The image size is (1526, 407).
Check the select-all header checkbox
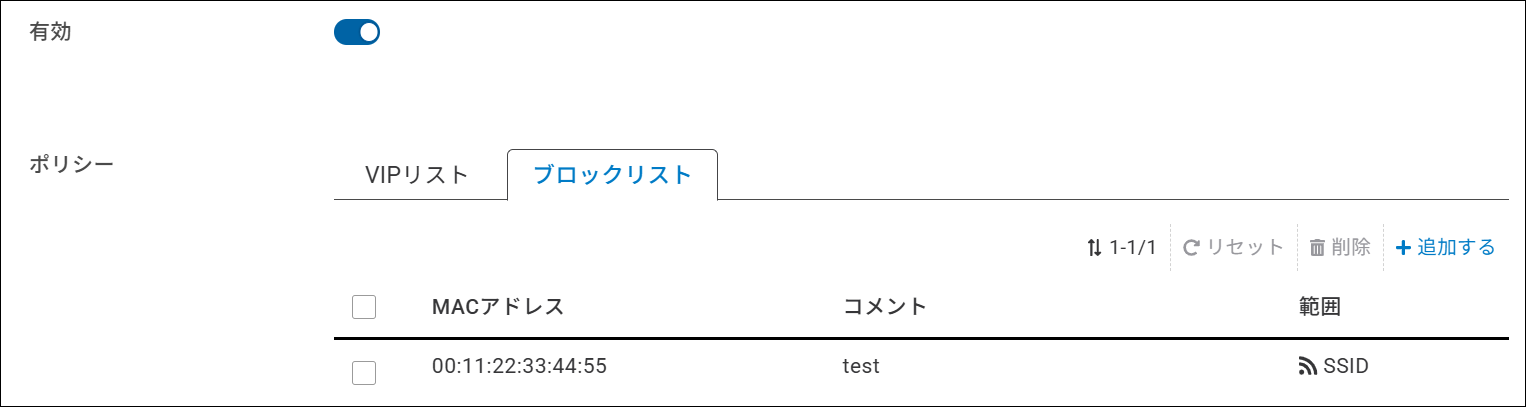364,307
